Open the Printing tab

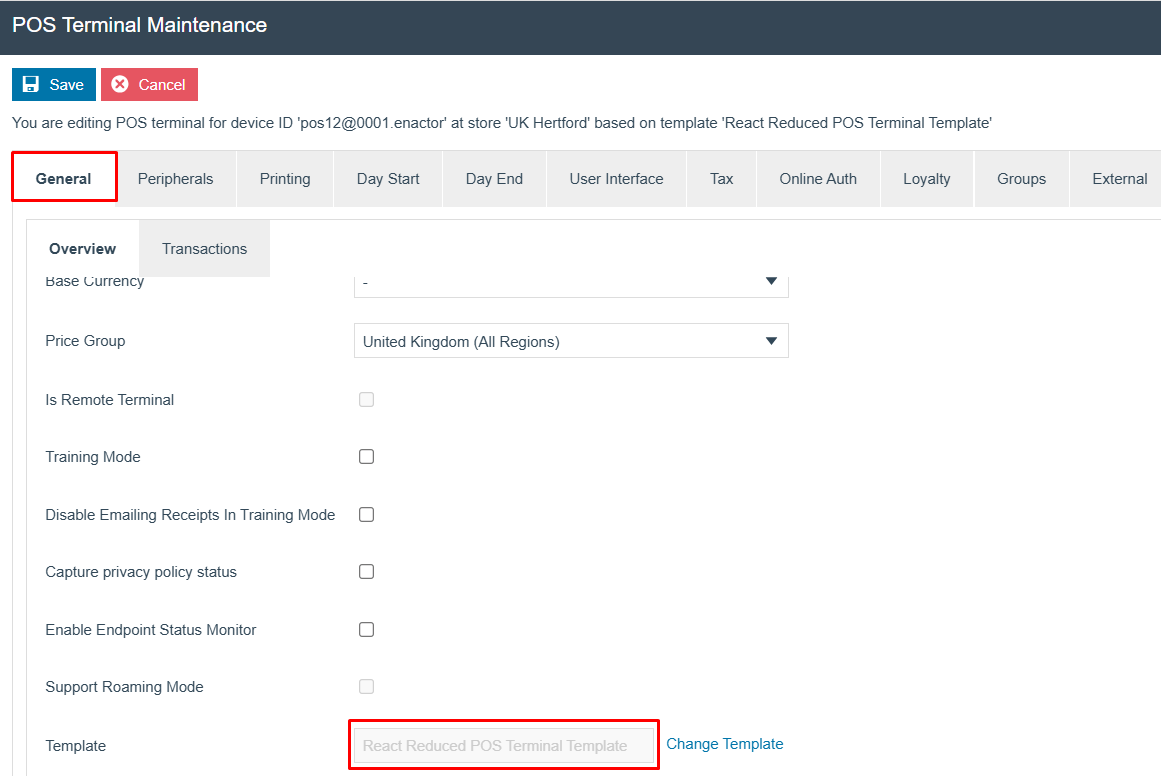(285, 179)
